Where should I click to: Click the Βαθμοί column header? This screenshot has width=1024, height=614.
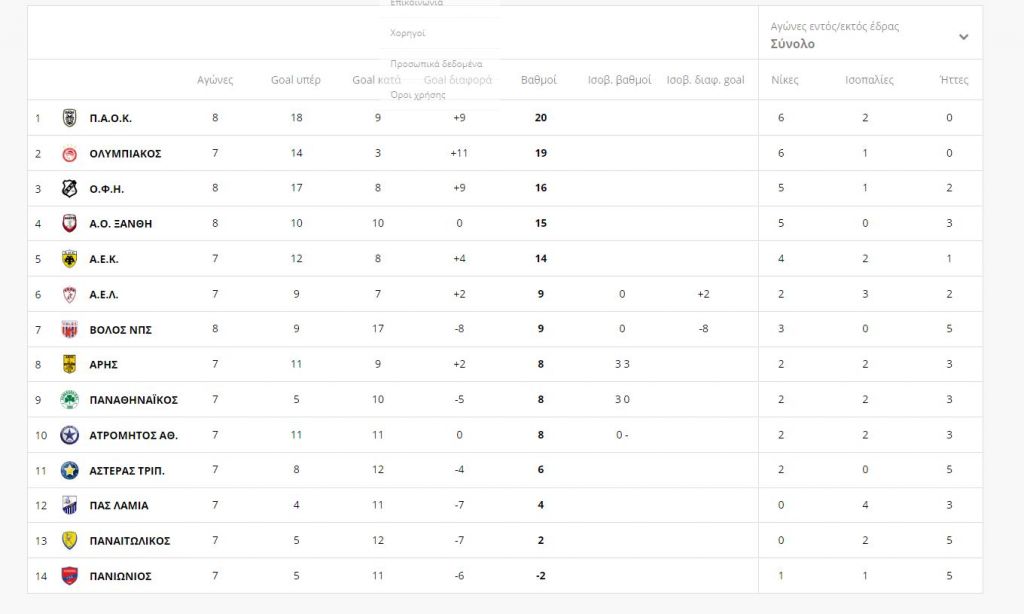539,80
